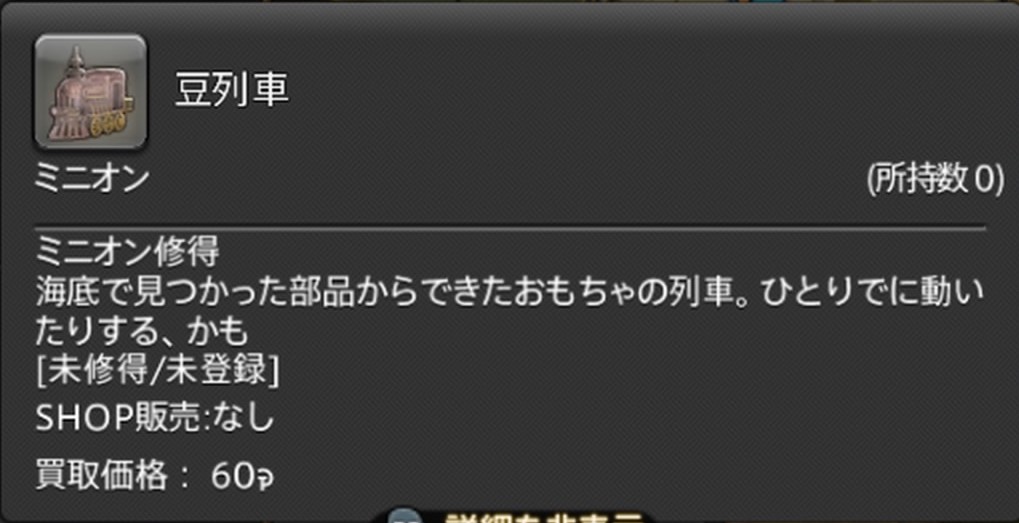Click the second description line たりする、かも
This screenshot has width=1019, height=523.
(x=142, y=332)
